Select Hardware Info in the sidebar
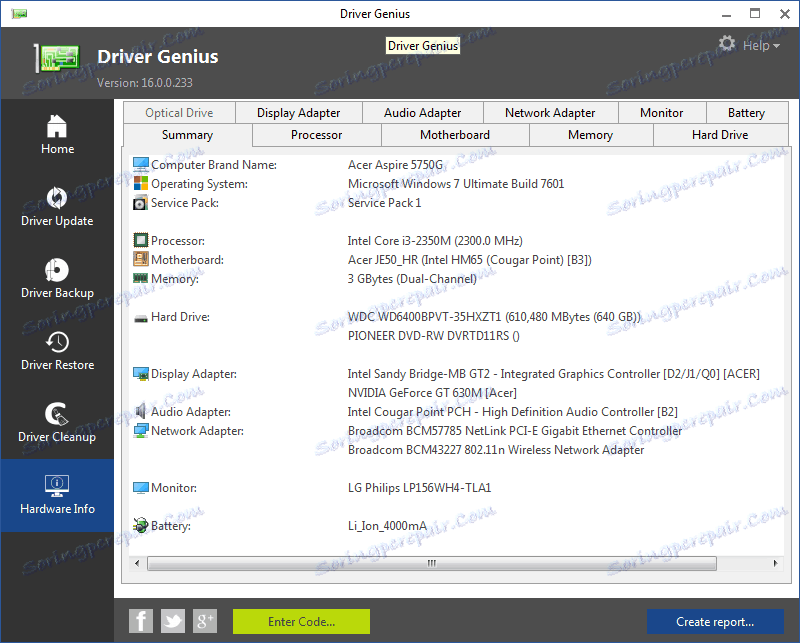The height and width of the screenshot is (643, 800). click(x=57, y=495)
